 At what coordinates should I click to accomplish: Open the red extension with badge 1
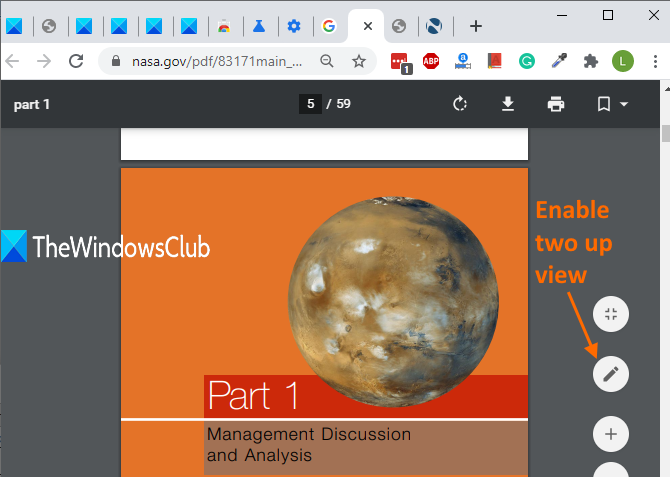(400, 62)
